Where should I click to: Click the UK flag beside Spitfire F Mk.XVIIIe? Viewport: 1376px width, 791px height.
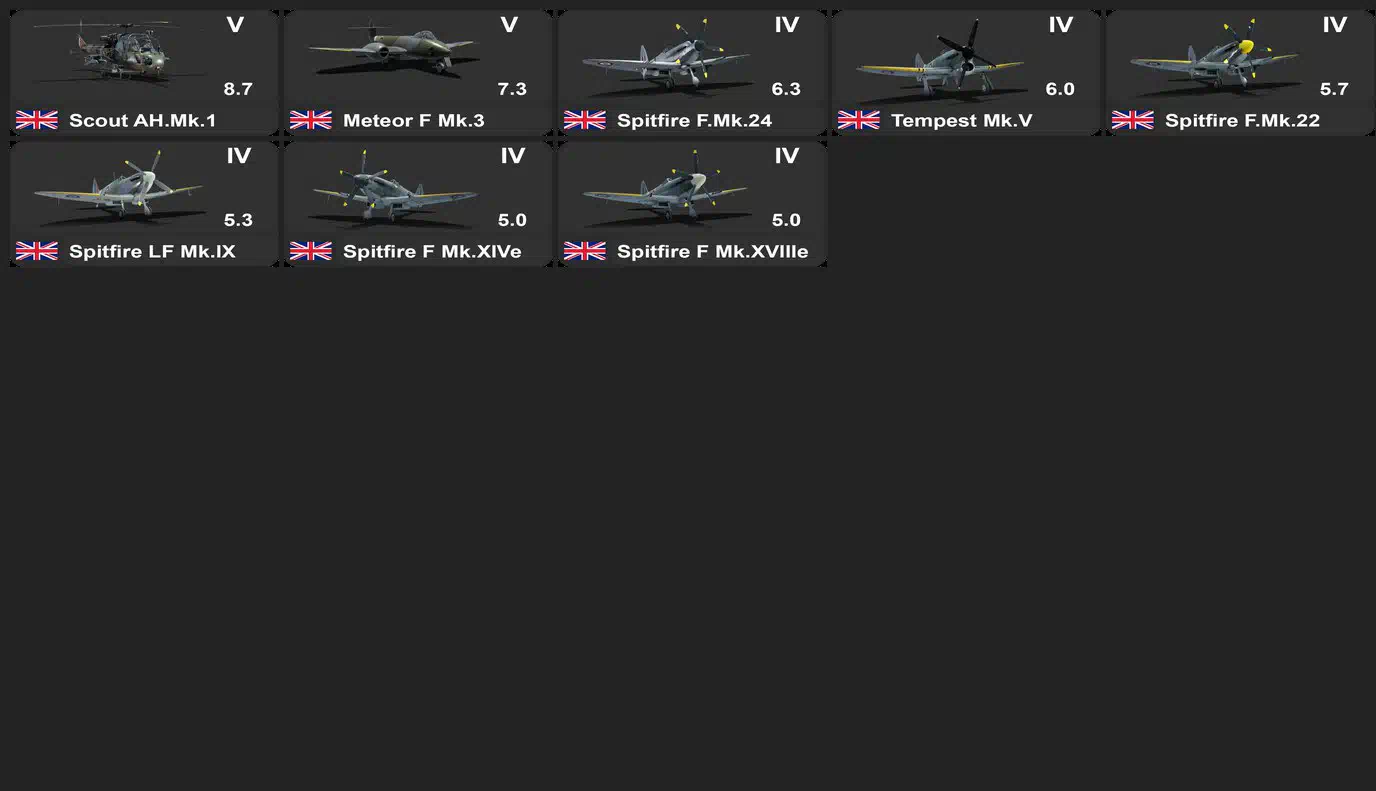(585, 252)
